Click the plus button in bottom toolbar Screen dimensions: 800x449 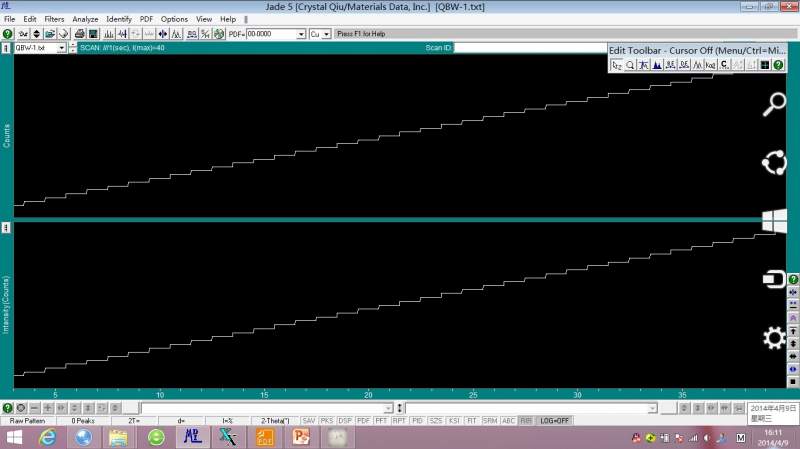47,408
